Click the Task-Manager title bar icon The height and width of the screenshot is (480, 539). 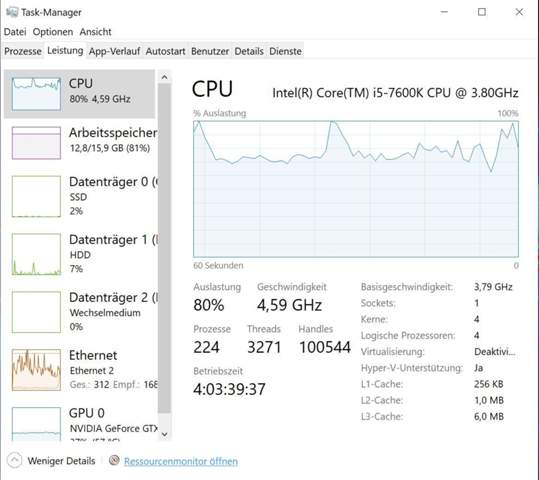click(x=12, y=12)
